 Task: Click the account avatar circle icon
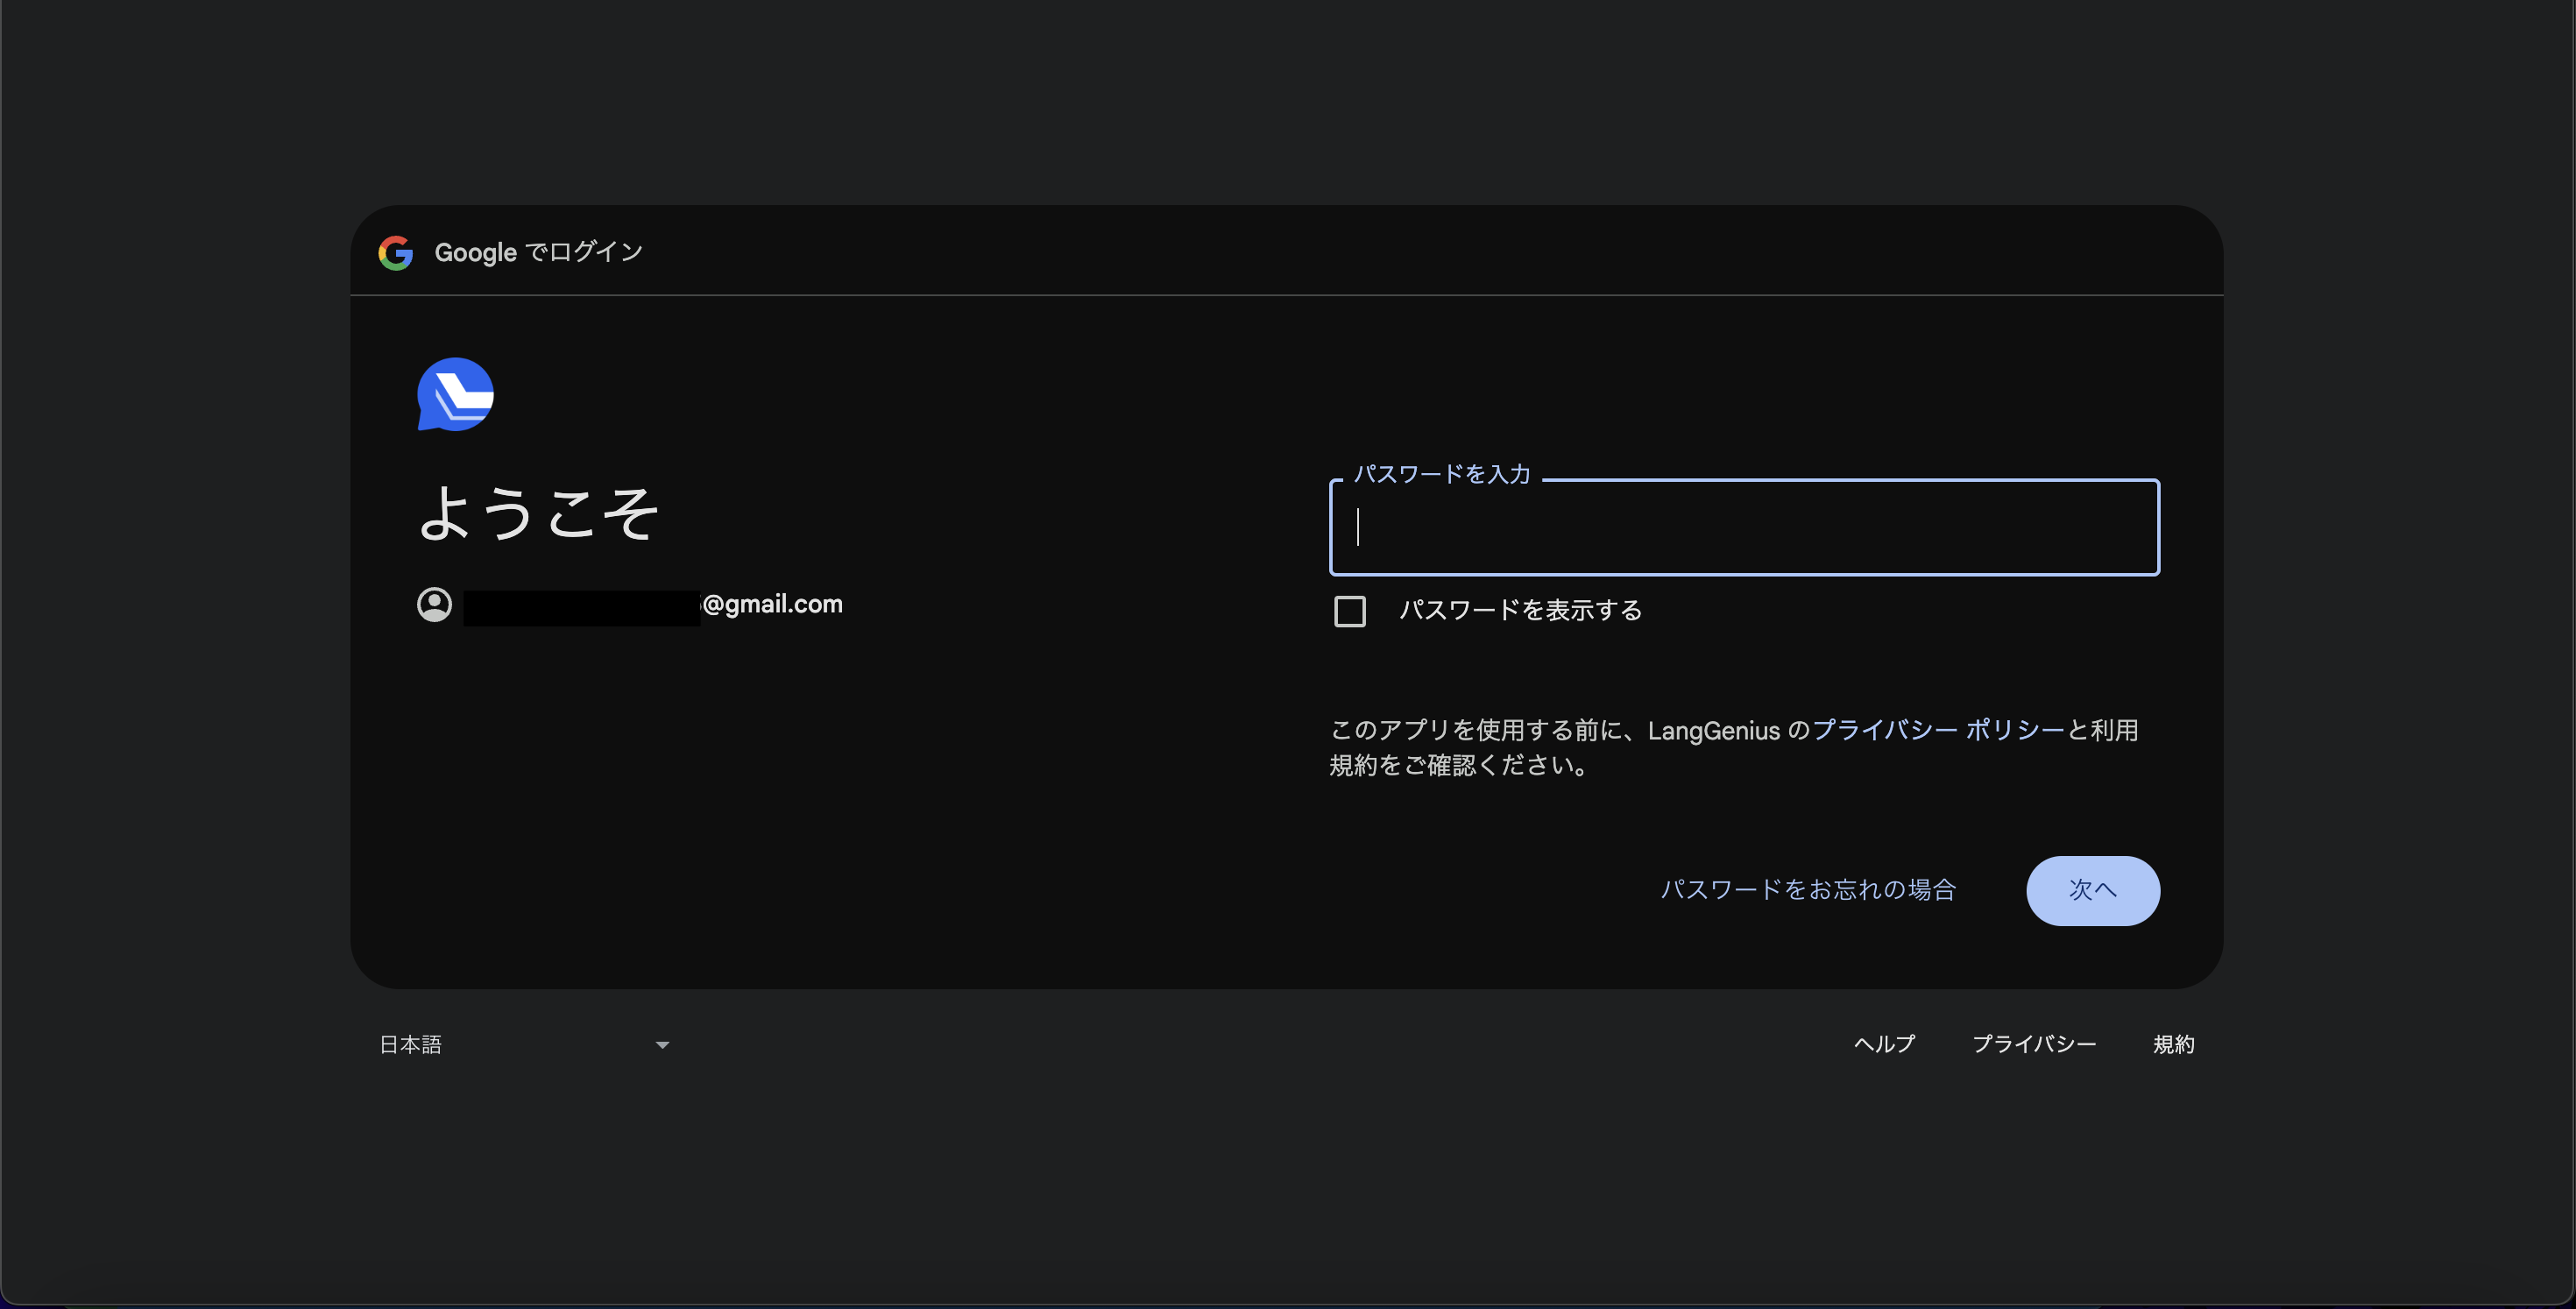[434, 604]
